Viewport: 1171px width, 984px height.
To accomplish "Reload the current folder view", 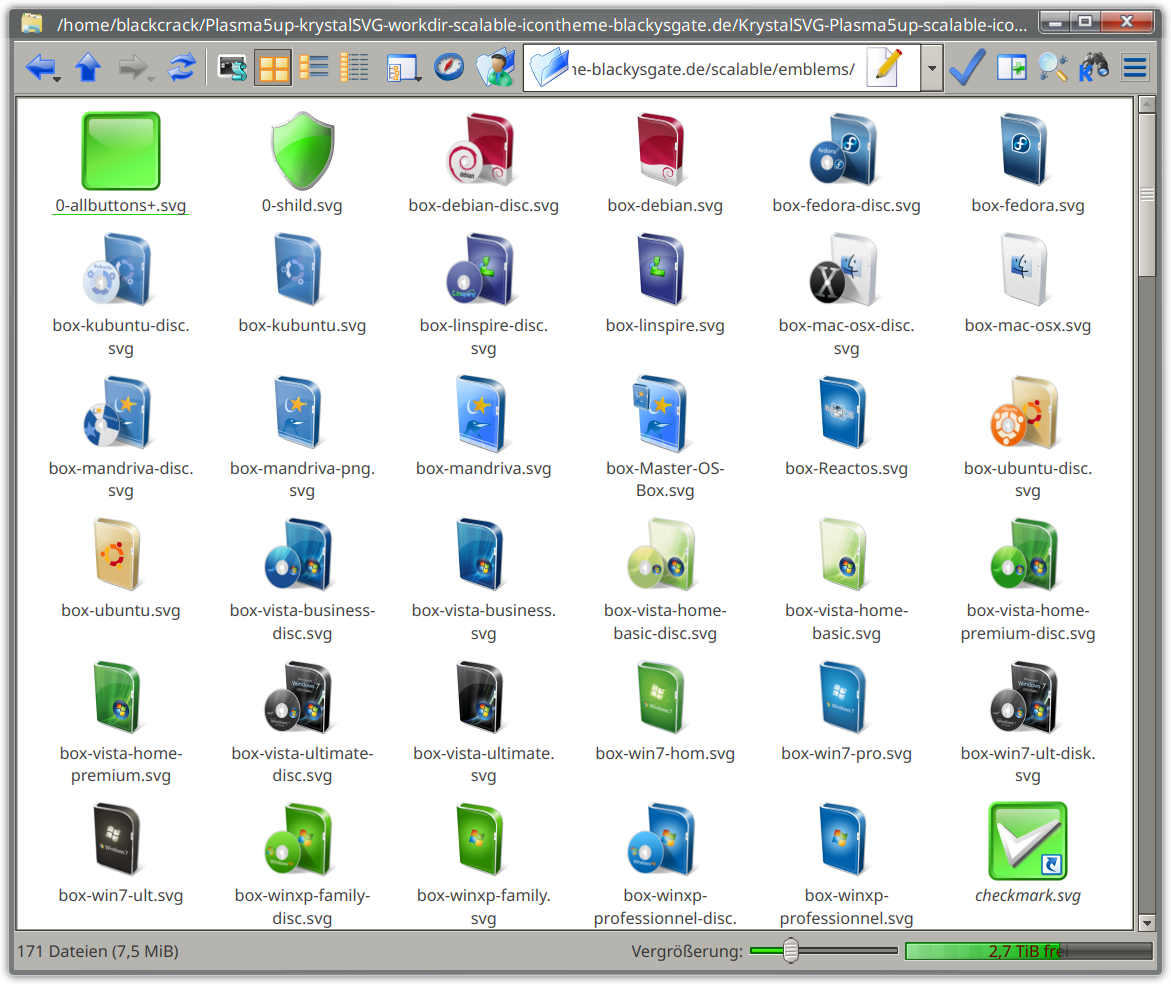I will pos(181,68).
